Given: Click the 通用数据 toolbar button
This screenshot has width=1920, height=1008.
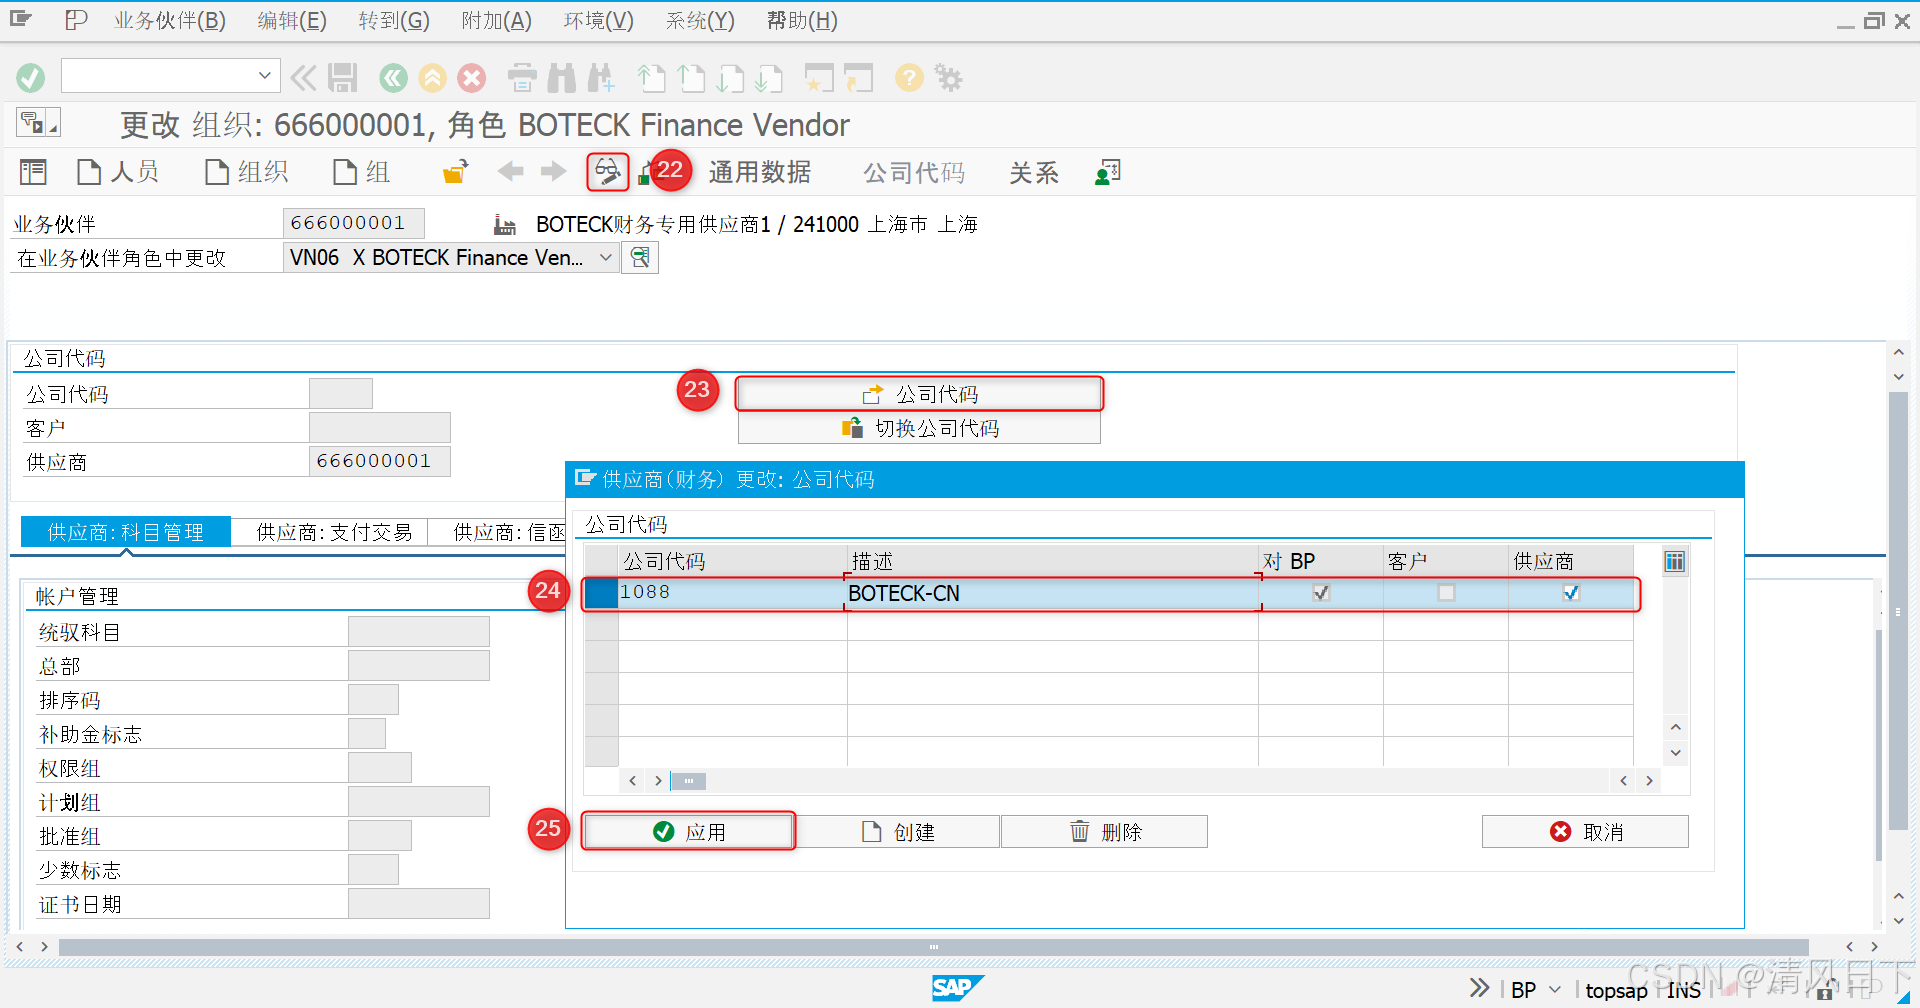Looking at the screenshot, I should pos(760,172).
